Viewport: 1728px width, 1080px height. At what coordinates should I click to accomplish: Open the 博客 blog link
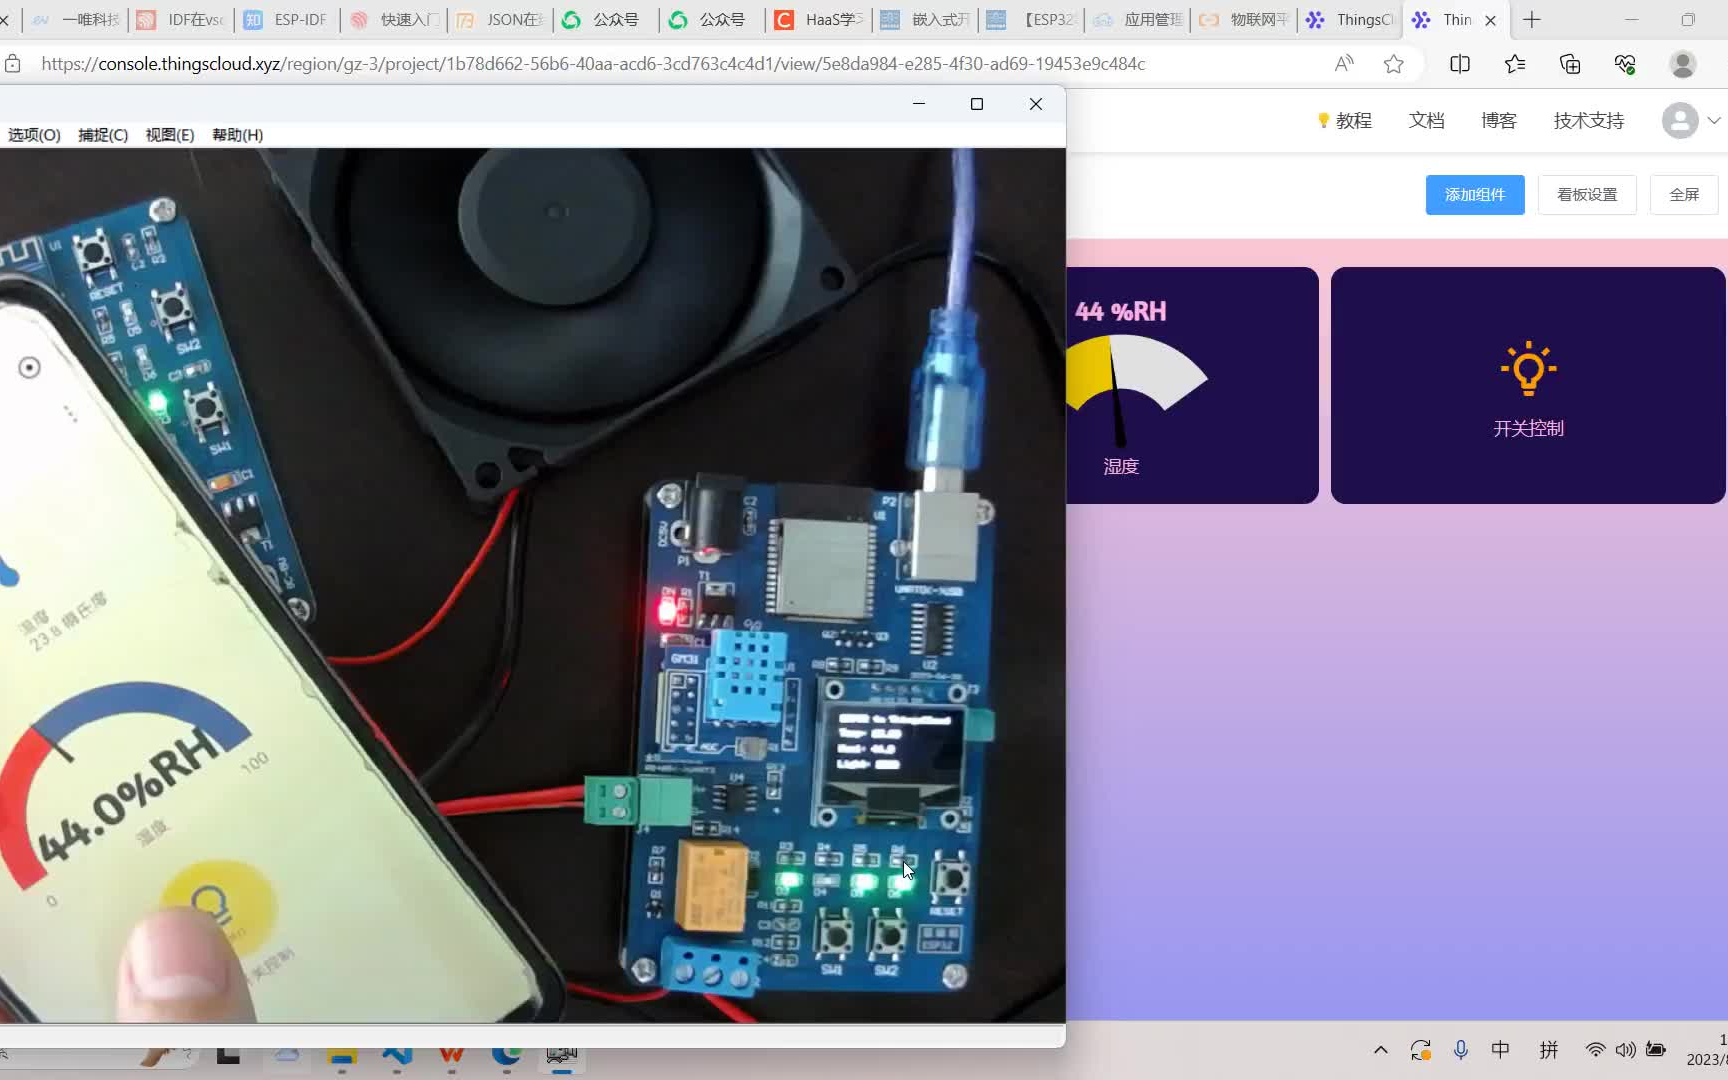coord(1499,121)
